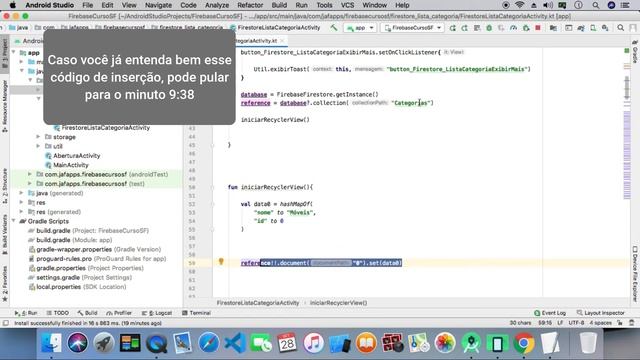The height and width of the screenshot is (360, 640).
Task: Toggle the Favorites side panel
Action: click(x=4, y=284)
